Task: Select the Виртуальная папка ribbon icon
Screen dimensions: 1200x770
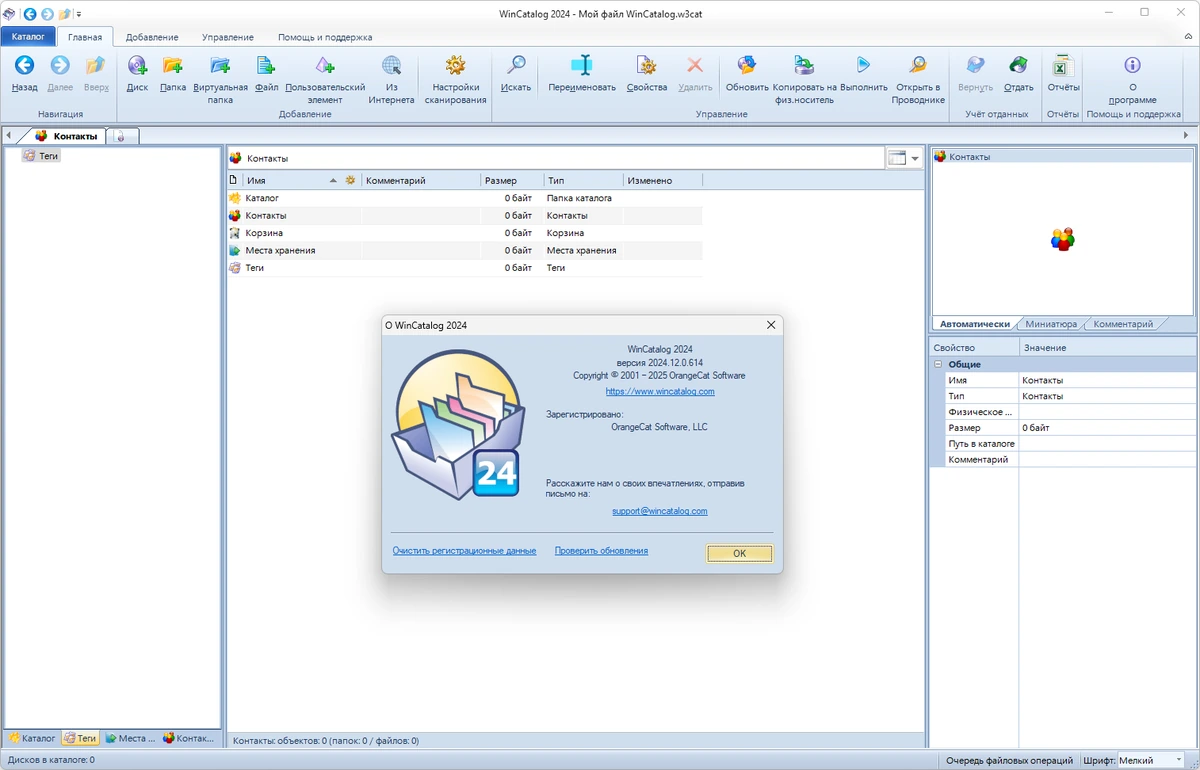Action: 220,66
